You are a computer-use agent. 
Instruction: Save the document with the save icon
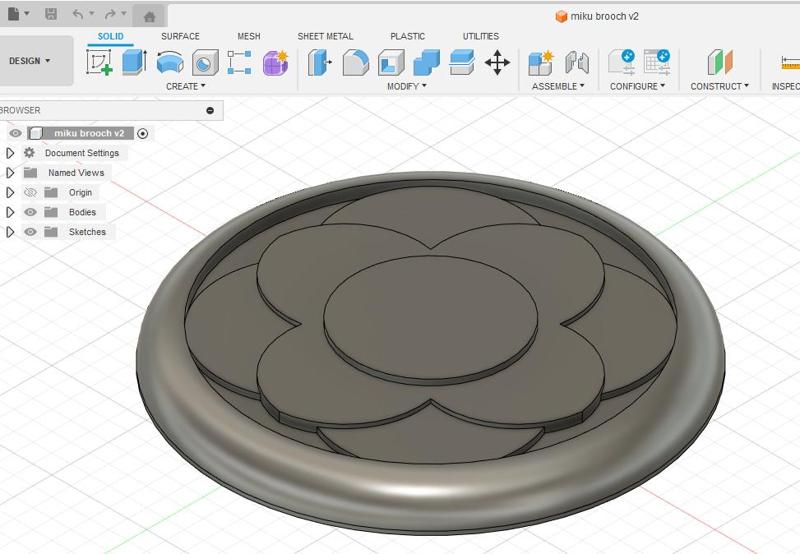(51, 14)
